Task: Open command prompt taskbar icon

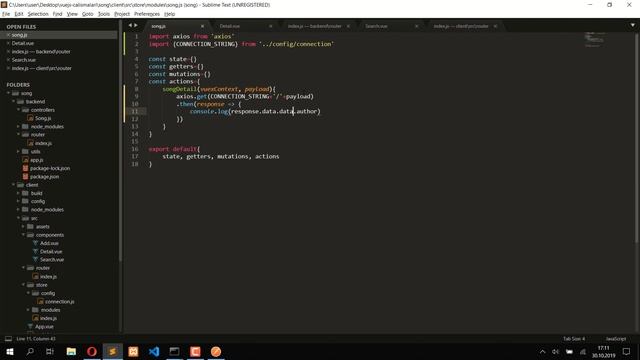Action: pos(174,351)
